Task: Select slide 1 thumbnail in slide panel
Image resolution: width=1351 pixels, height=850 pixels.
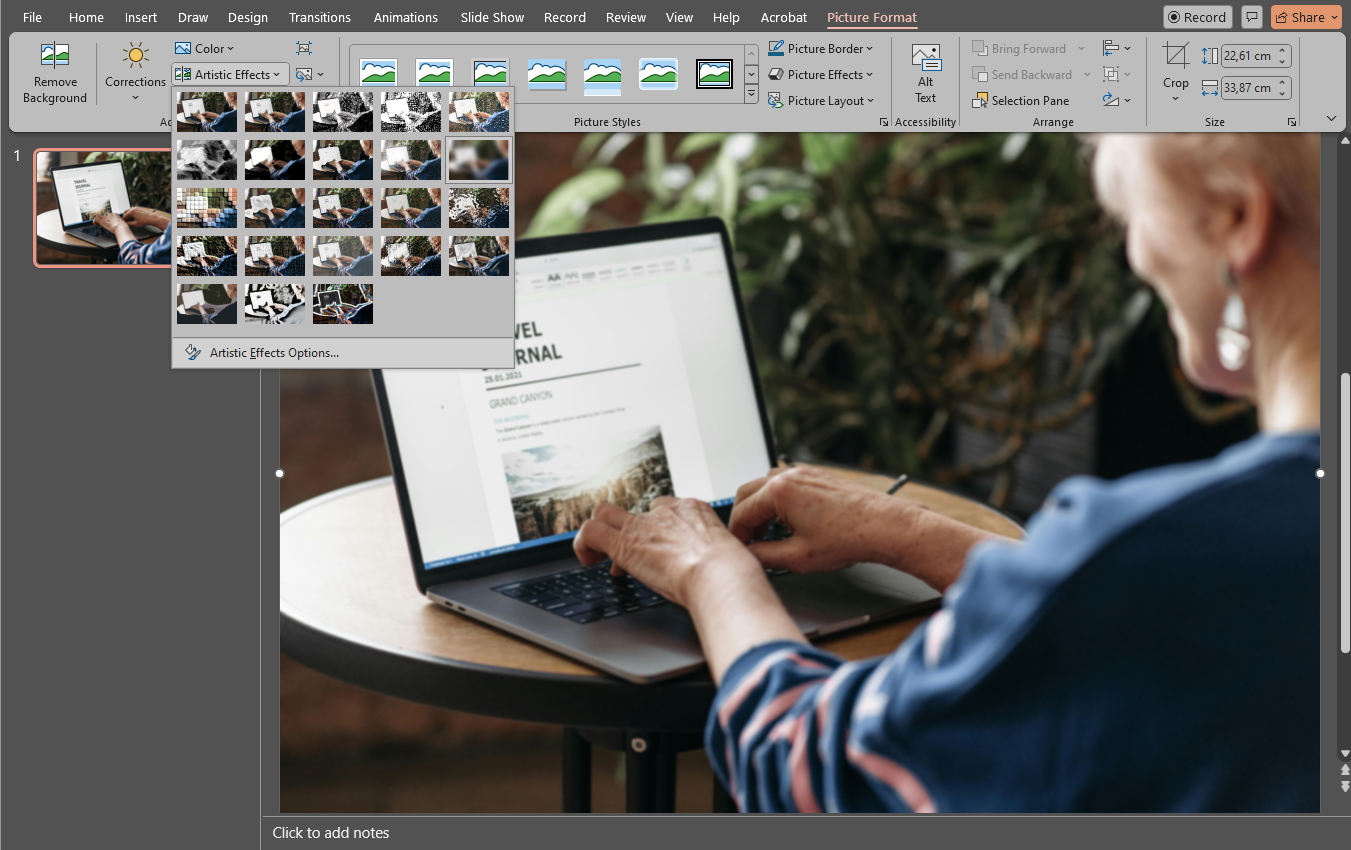Action: [102, 207]
